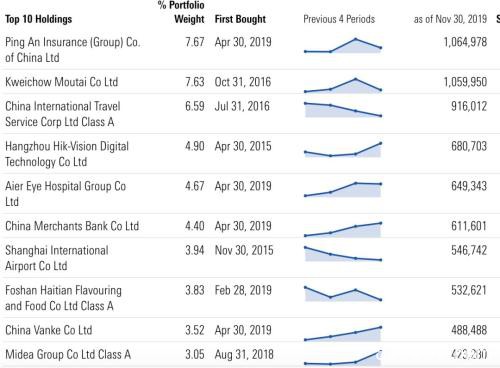Click the Previous 4 Periods column header

(339, 19)
